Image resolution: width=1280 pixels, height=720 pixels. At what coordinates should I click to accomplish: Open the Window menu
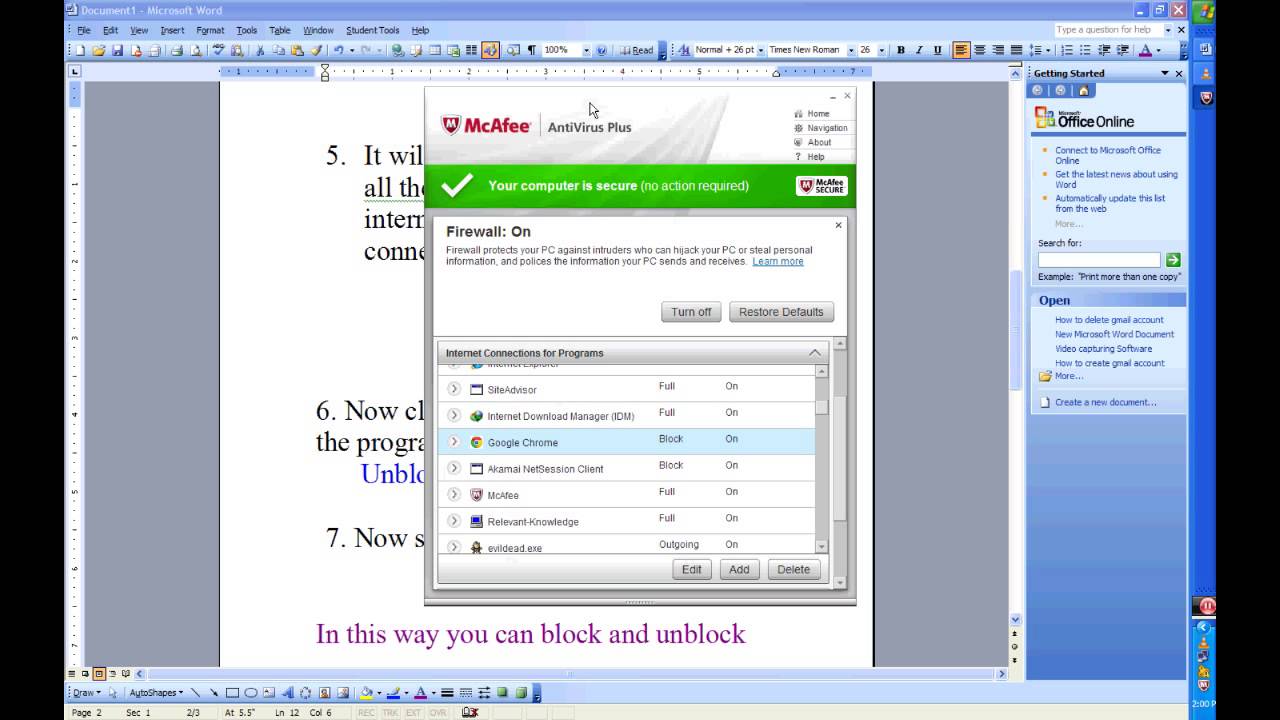pyautogui.click(x=318, y=30)
